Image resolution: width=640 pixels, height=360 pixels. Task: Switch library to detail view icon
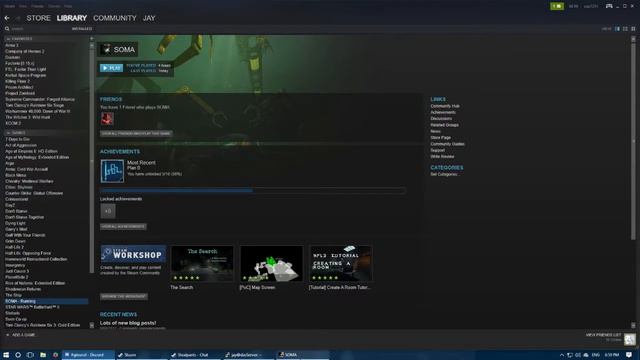point(617,29)
